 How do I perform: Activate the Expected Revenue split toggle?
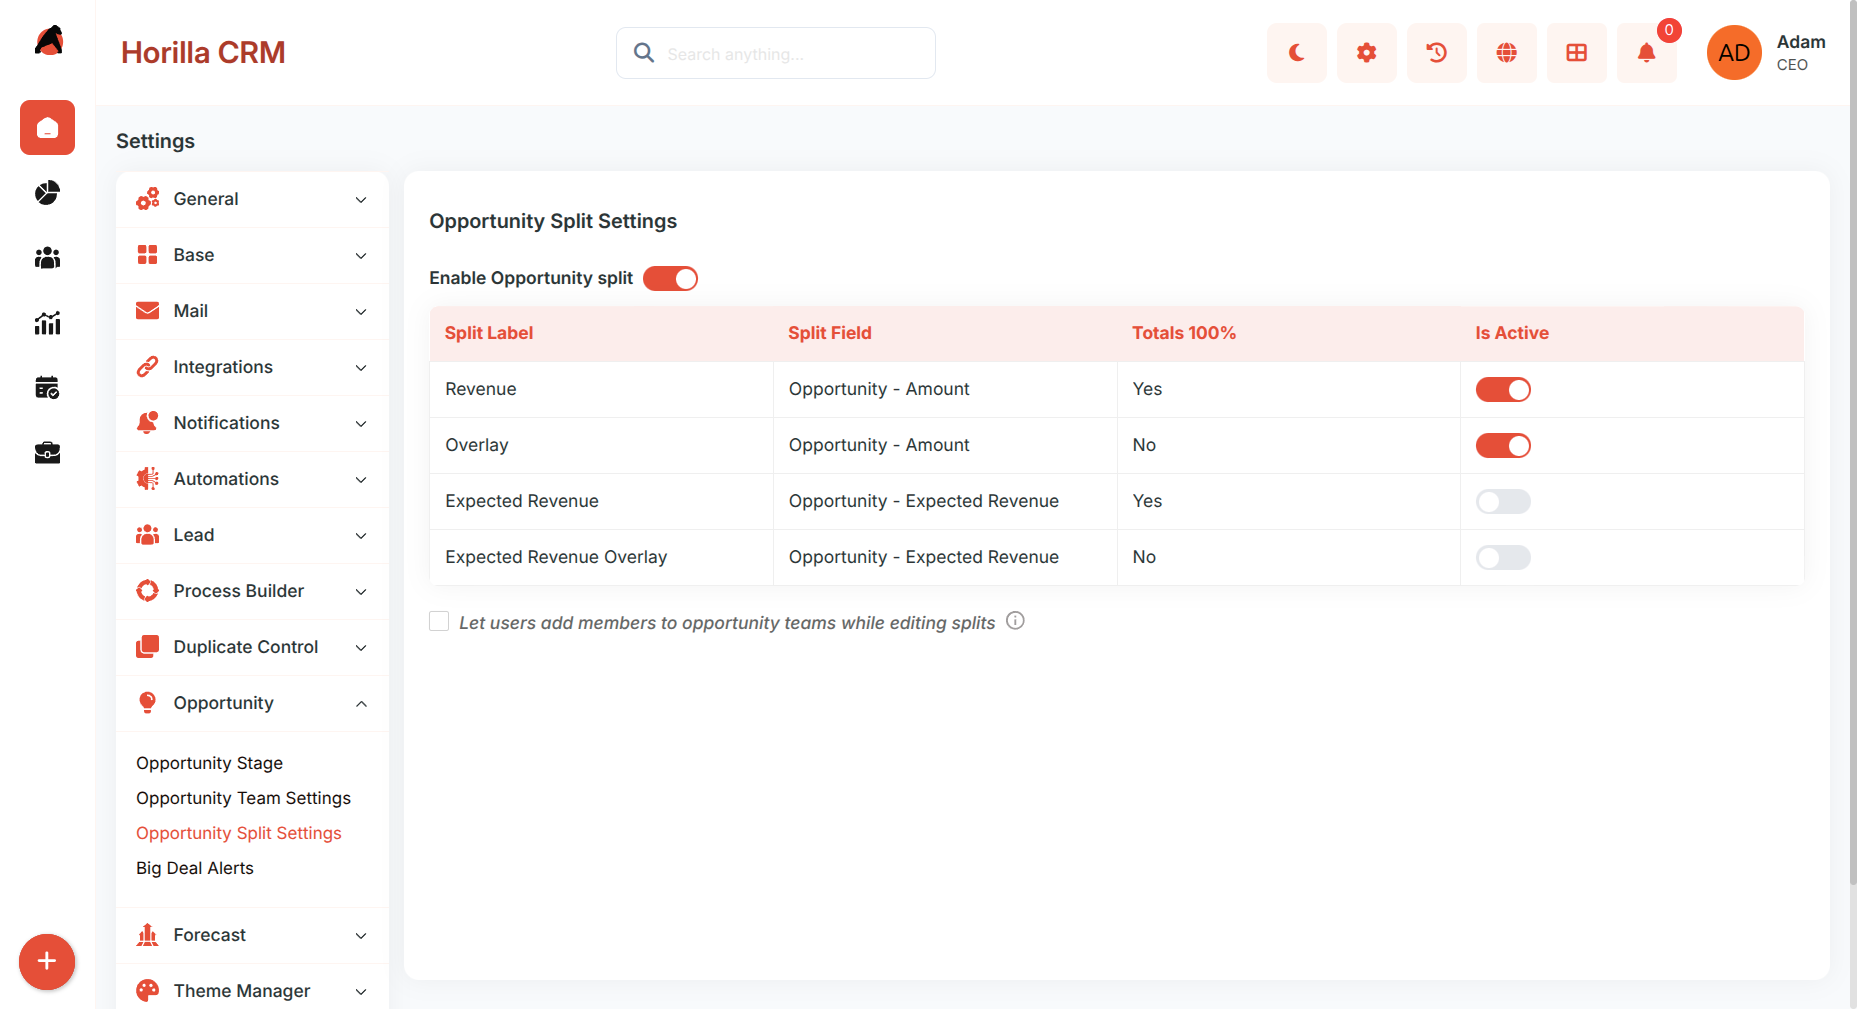tap(1503, 501)
